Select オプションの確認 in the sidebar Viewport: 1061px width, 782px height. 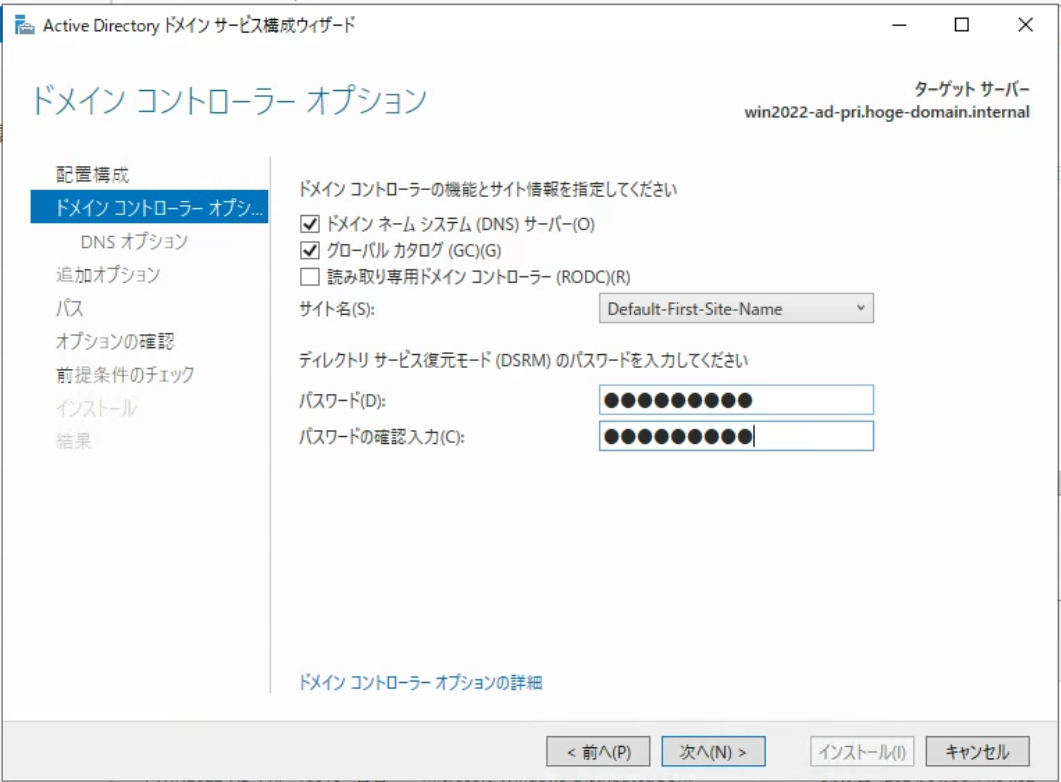tap(115, 341)
